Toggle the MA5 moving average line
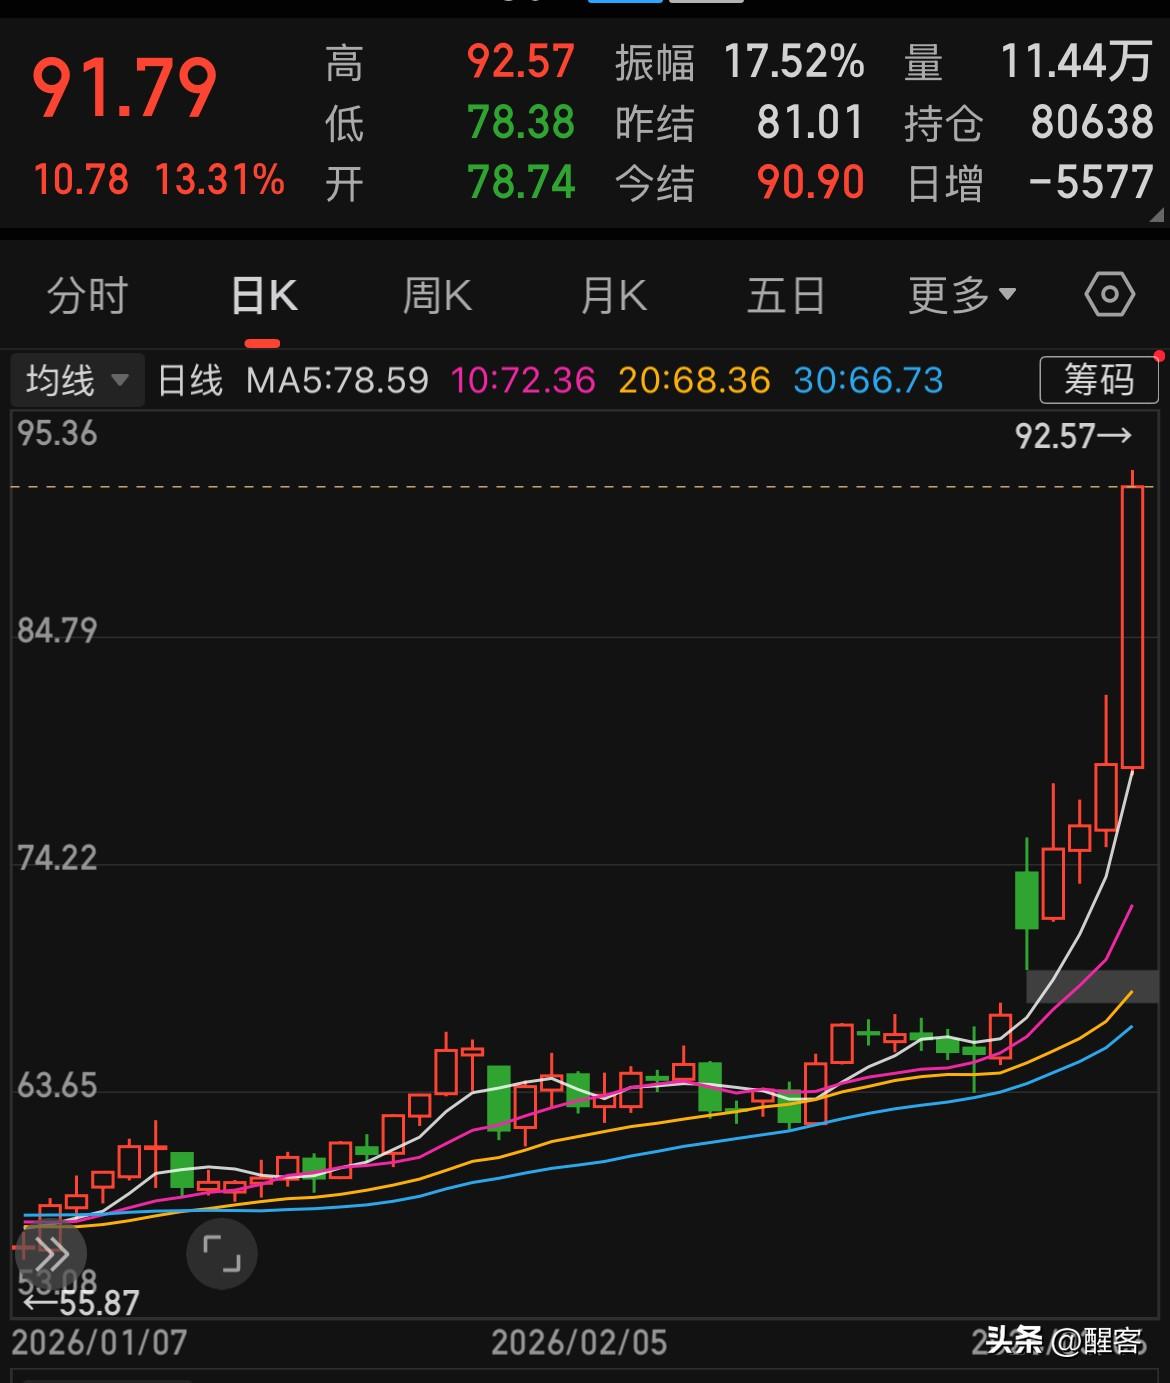This screenshot has height=1383, width=1170. (x=339, y=380)
